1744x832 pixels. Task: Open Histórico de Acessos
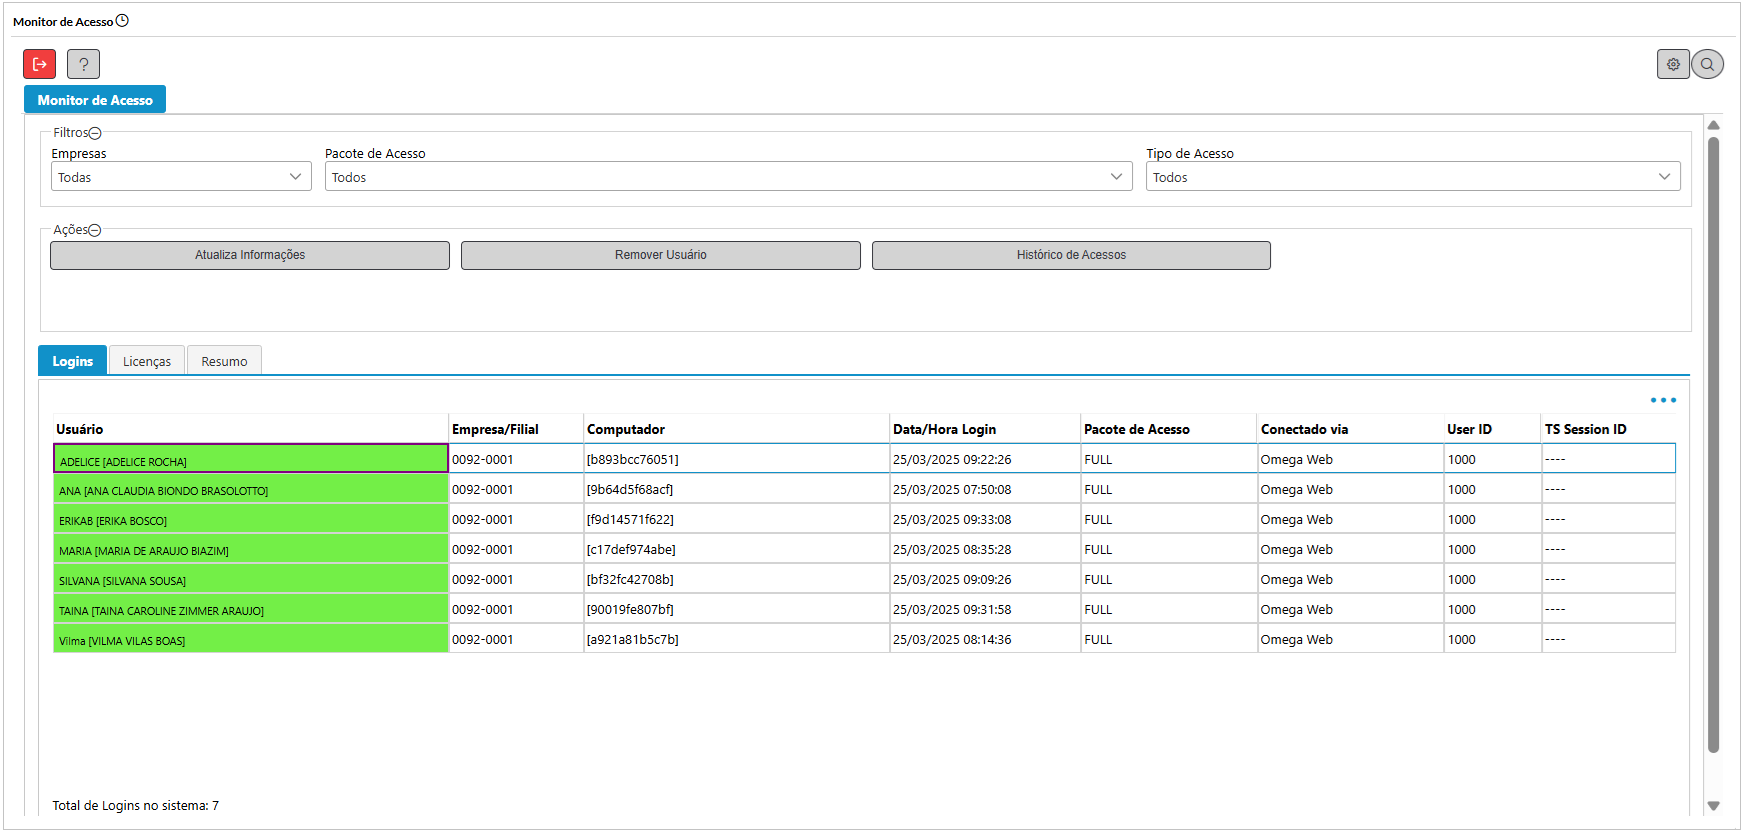pos(1071,255)
